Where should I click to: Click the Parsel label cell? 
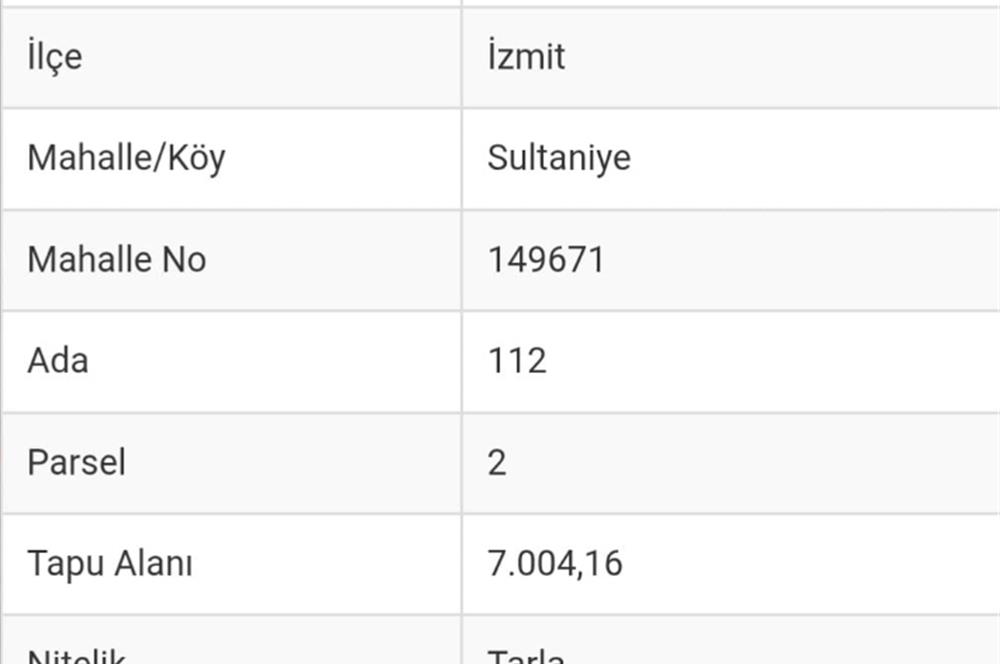[76, 463]
